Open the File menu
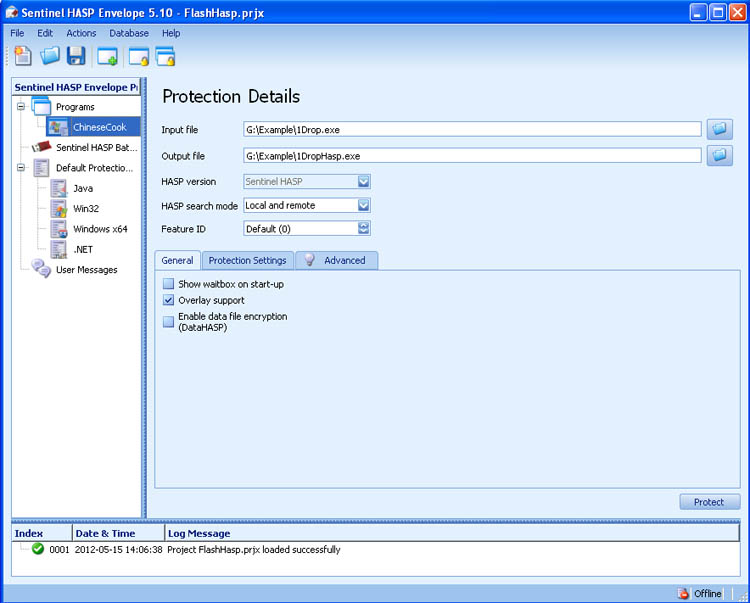This screenshot has height=603, width=750. coord(17,33)
